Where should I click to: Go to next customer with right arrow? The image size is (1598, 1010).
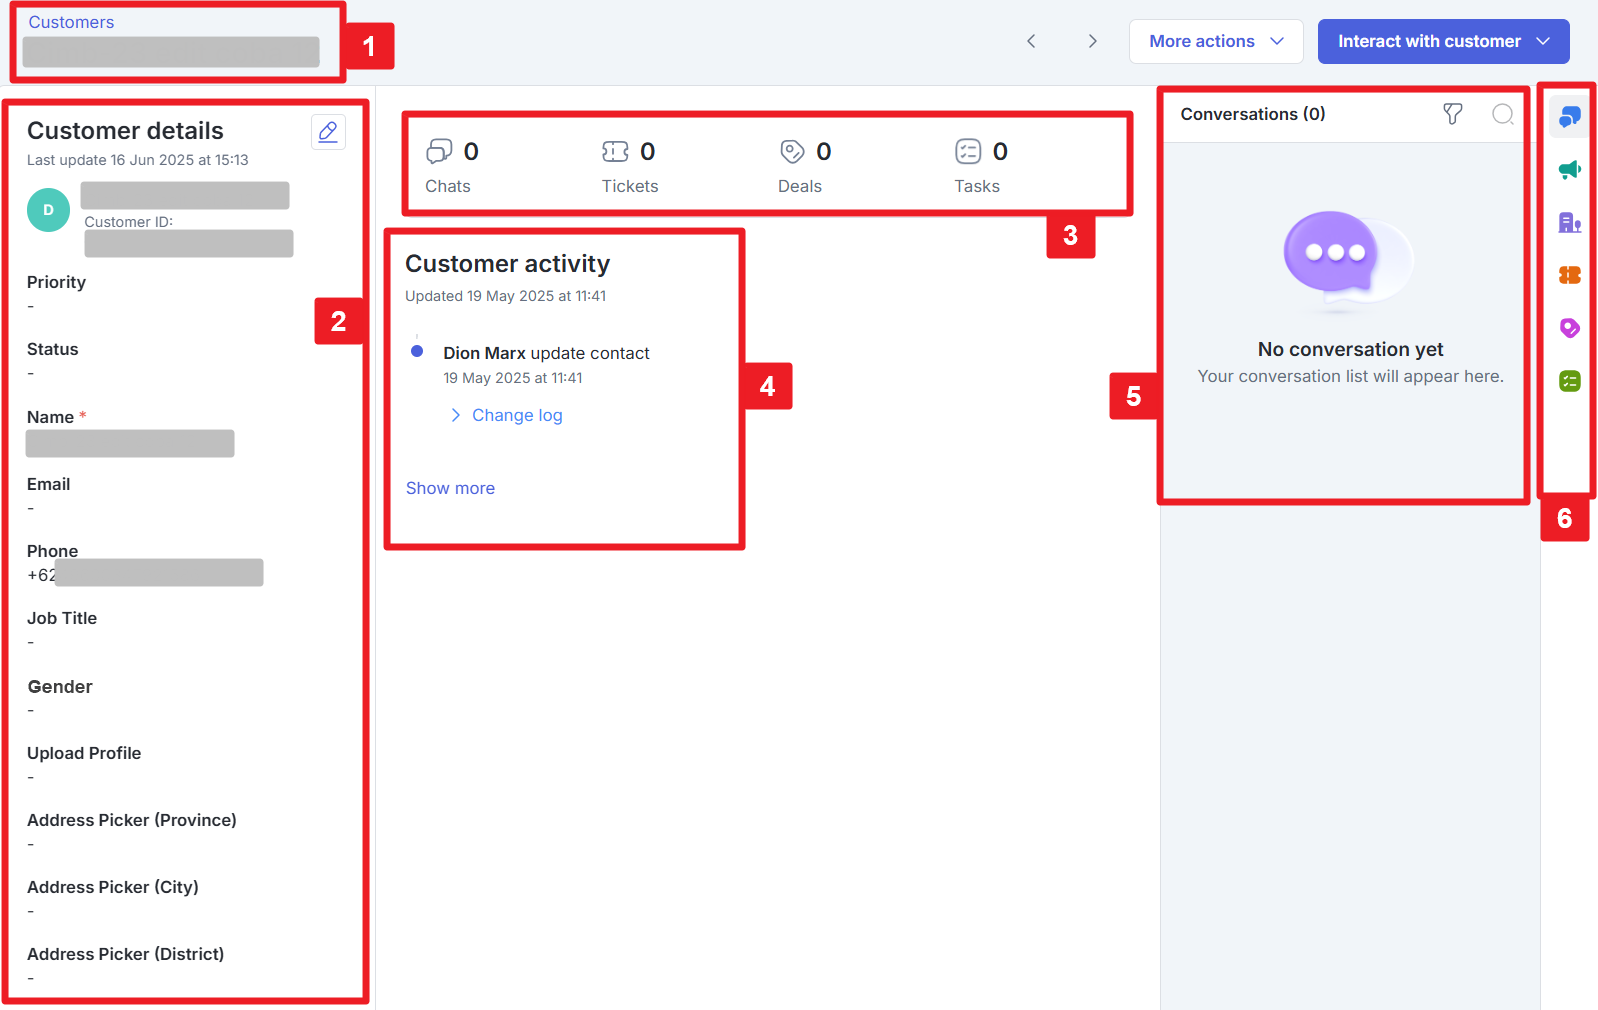[1092, 41]
